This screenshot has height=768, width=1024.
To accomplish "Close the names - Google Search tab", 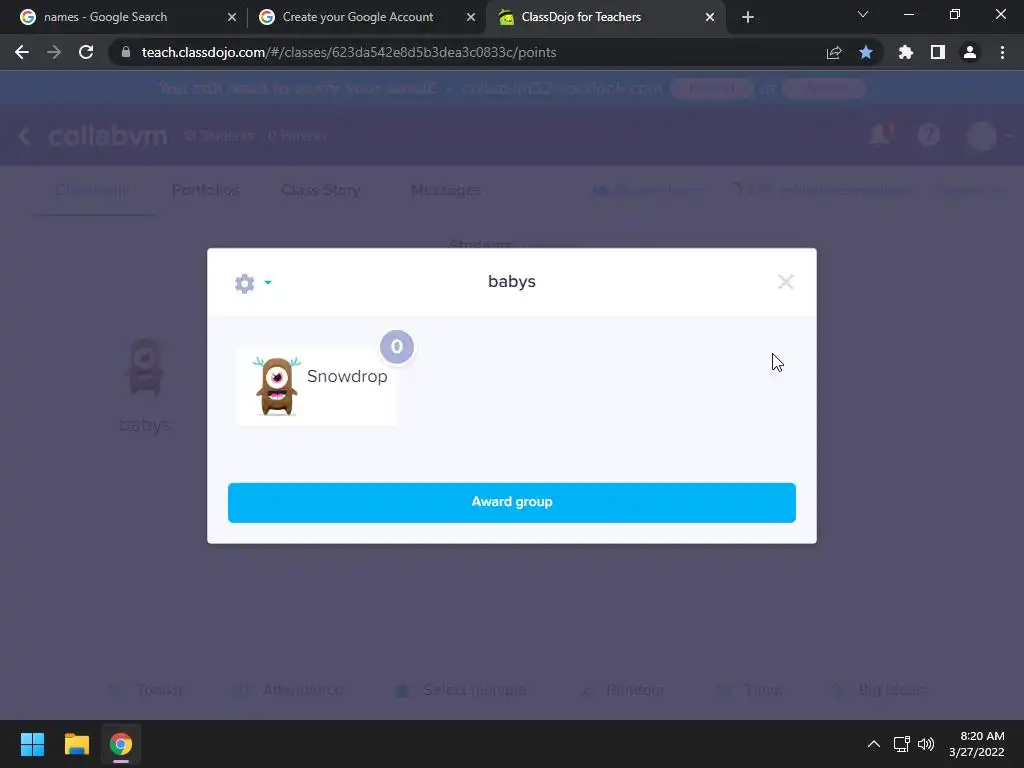I will coord(232,17).
